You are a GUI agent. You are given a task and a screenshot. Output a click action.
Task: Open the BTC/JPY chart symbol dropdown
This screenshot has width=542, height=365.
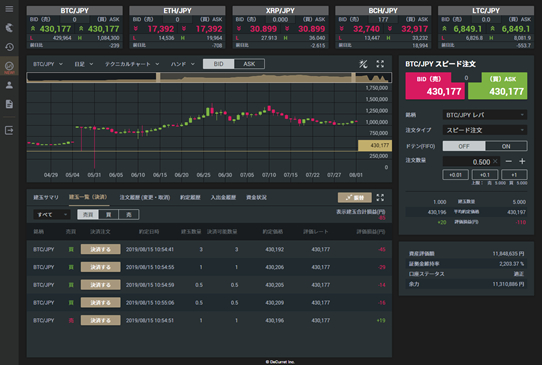48,64
